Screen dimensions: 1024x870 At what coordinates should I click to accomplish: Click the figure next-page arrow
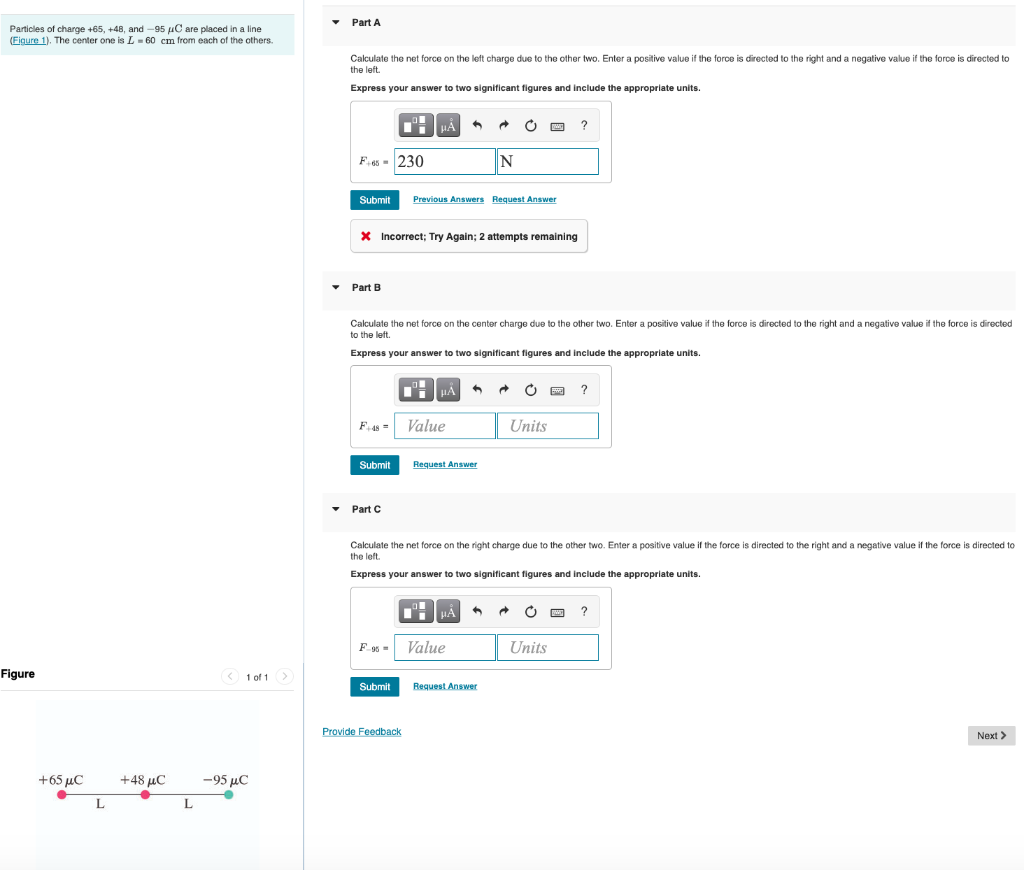click(285, 676)
